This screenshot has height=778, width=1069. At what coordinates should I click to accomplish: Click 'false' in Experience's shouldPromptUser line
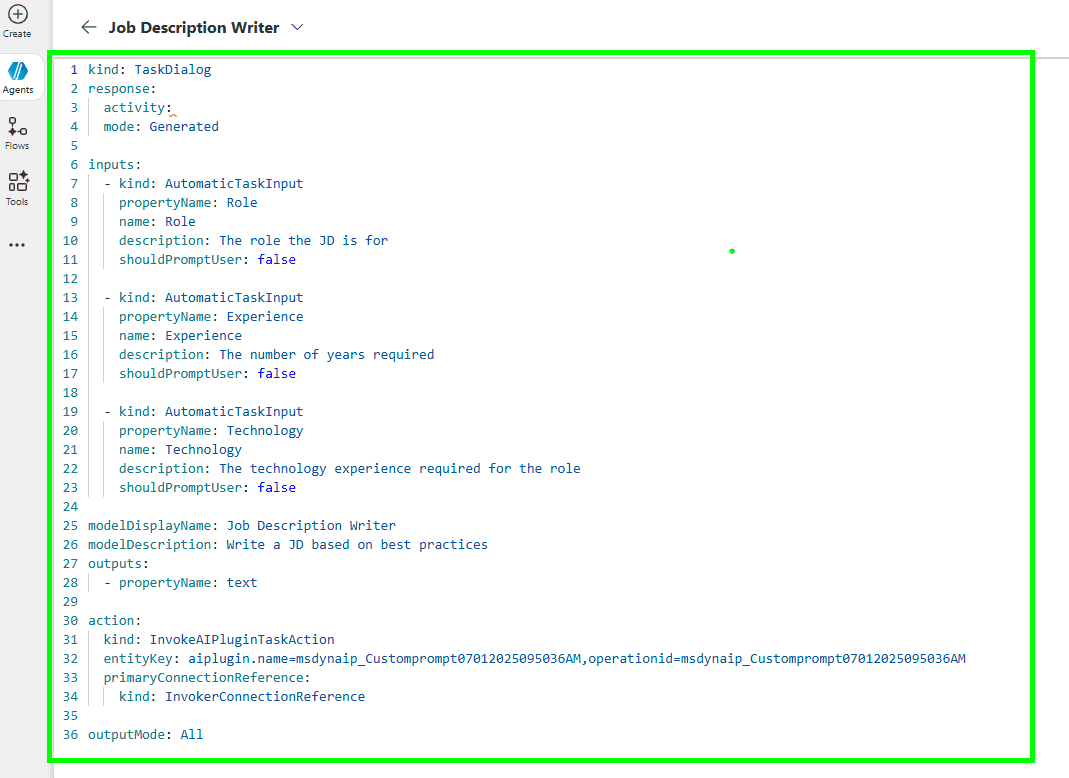point(277,374)
